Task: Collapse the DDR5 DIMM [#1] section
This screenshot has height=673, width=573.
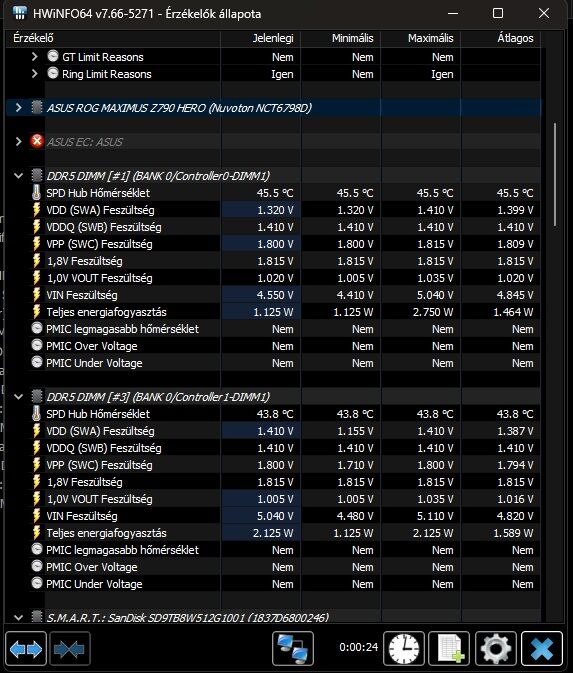Action: pos(18,176)
